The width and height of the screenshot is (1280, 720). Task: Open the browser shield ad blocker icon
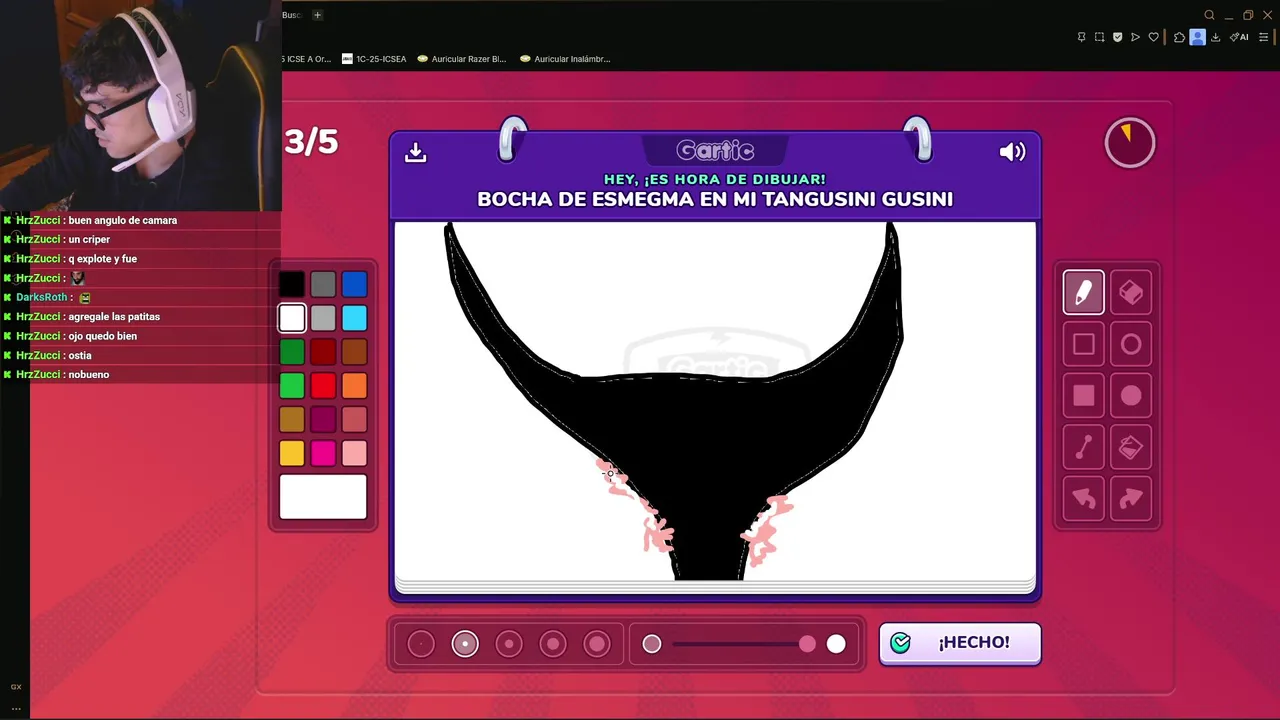(x=1117, y=37)
